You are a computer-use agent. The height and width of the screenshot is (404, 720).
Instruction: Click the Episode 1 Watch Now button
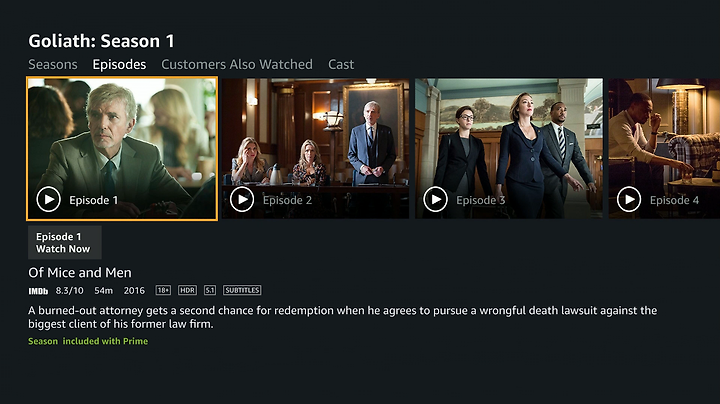click(x=65, y=242)
